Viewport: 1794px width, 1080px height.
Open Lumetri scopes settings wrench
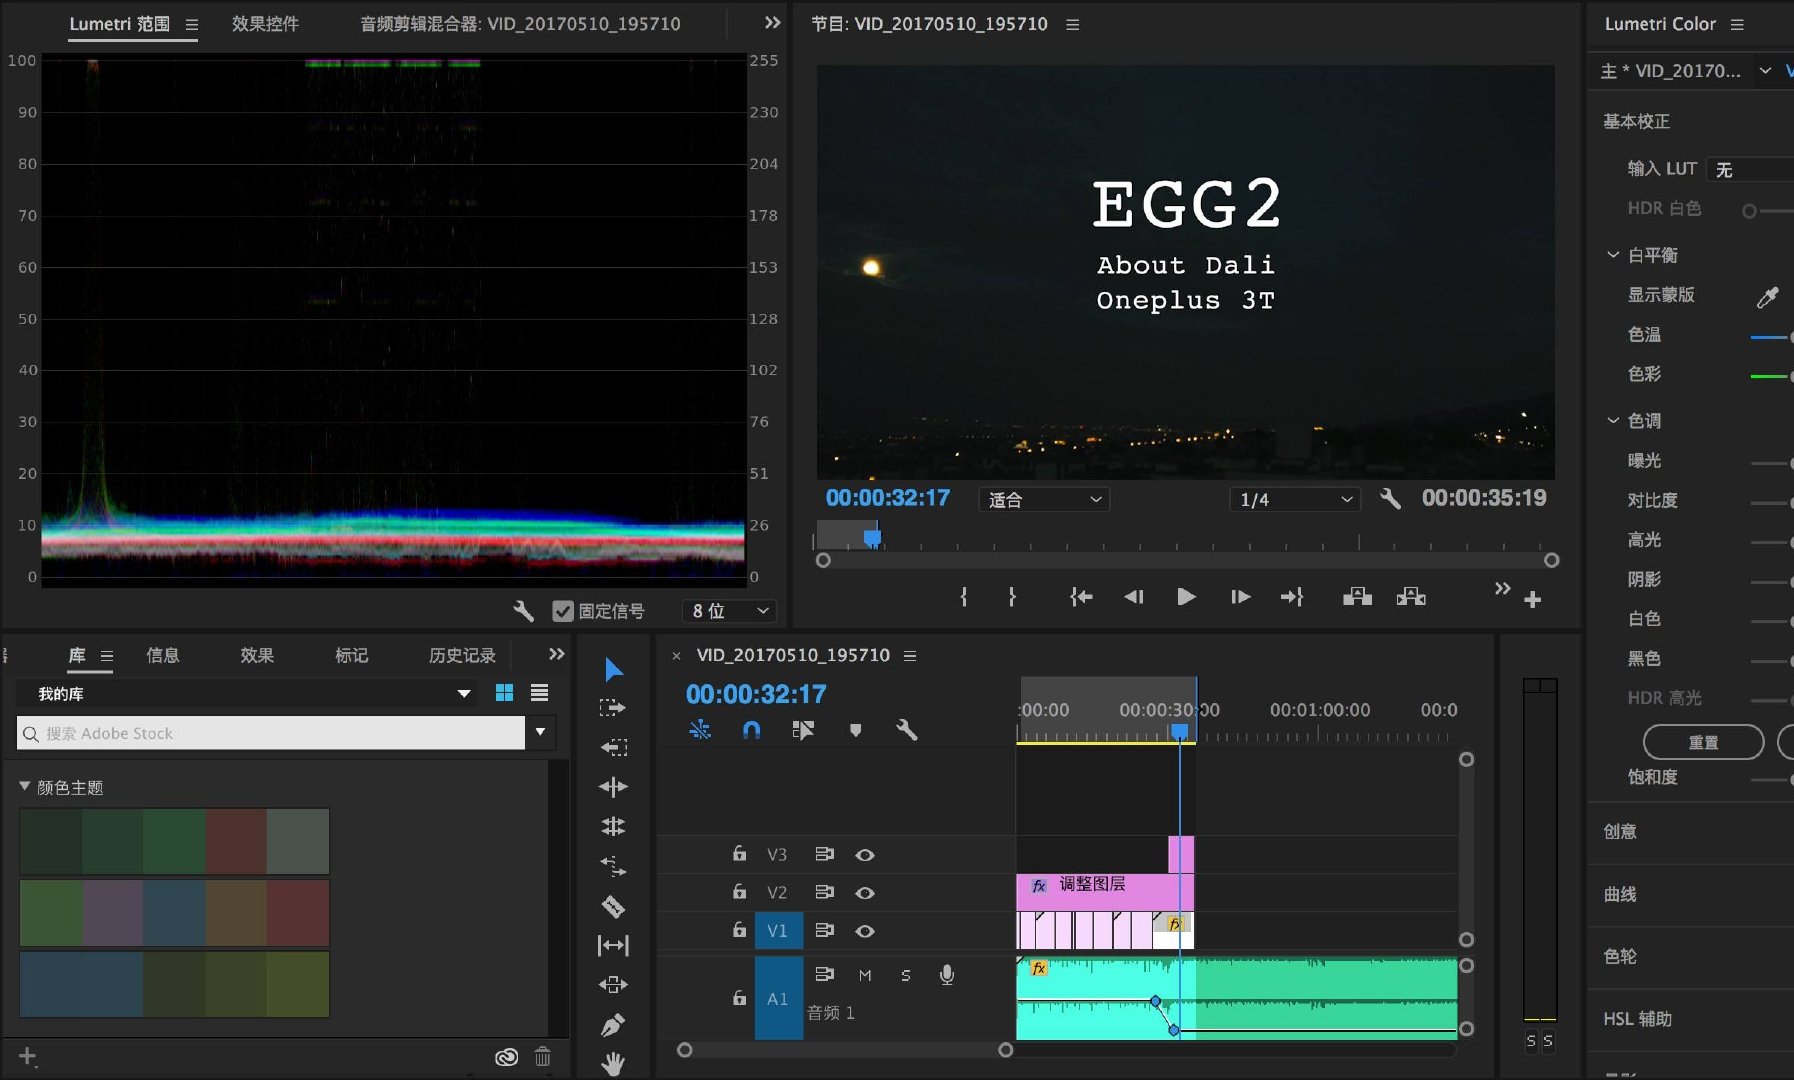523,611
